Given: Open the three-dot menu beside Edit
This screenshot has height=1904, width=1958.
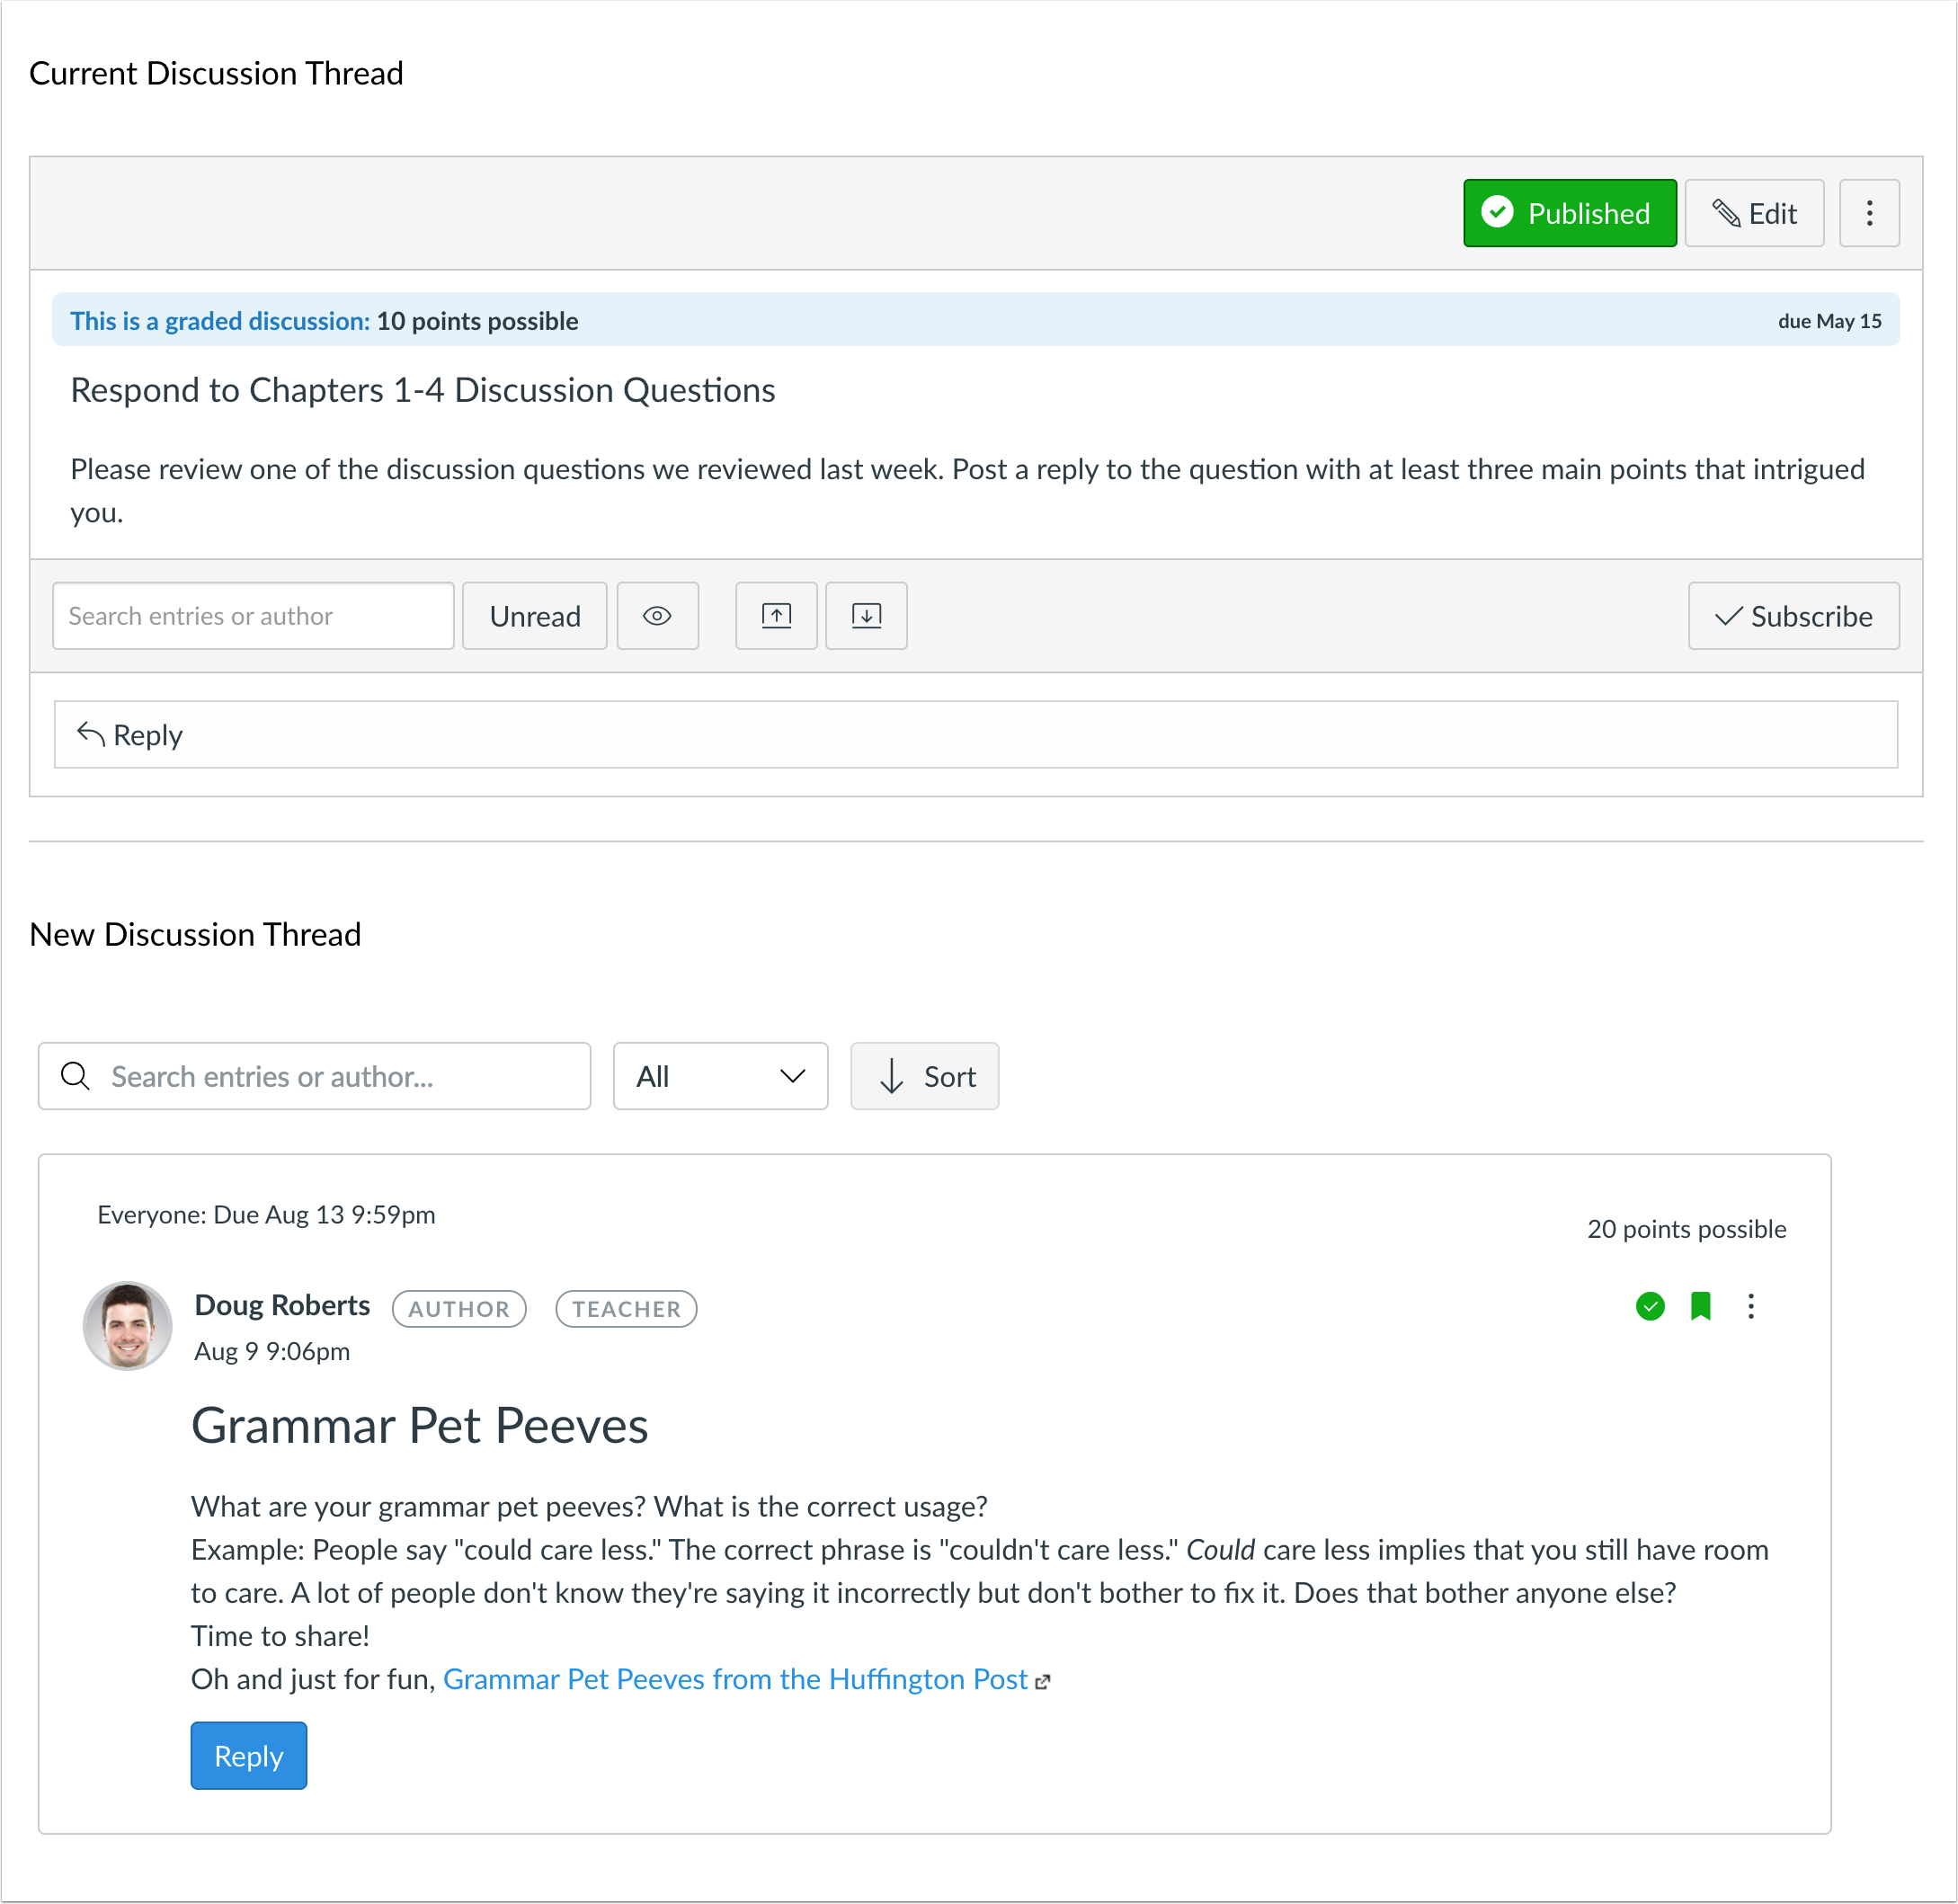Looking at the screenshot, I should click(x=1868, y=213).
